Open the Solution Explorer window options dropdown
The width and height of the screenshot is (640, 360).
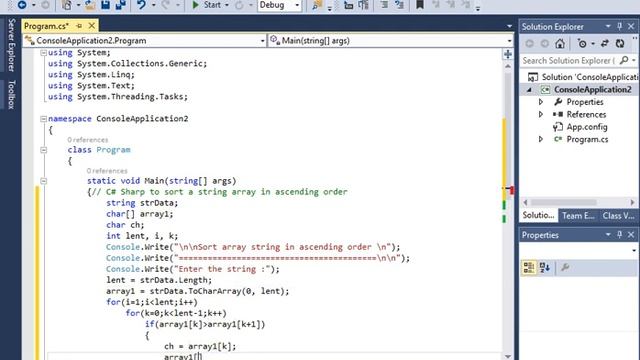pos(608,27)
